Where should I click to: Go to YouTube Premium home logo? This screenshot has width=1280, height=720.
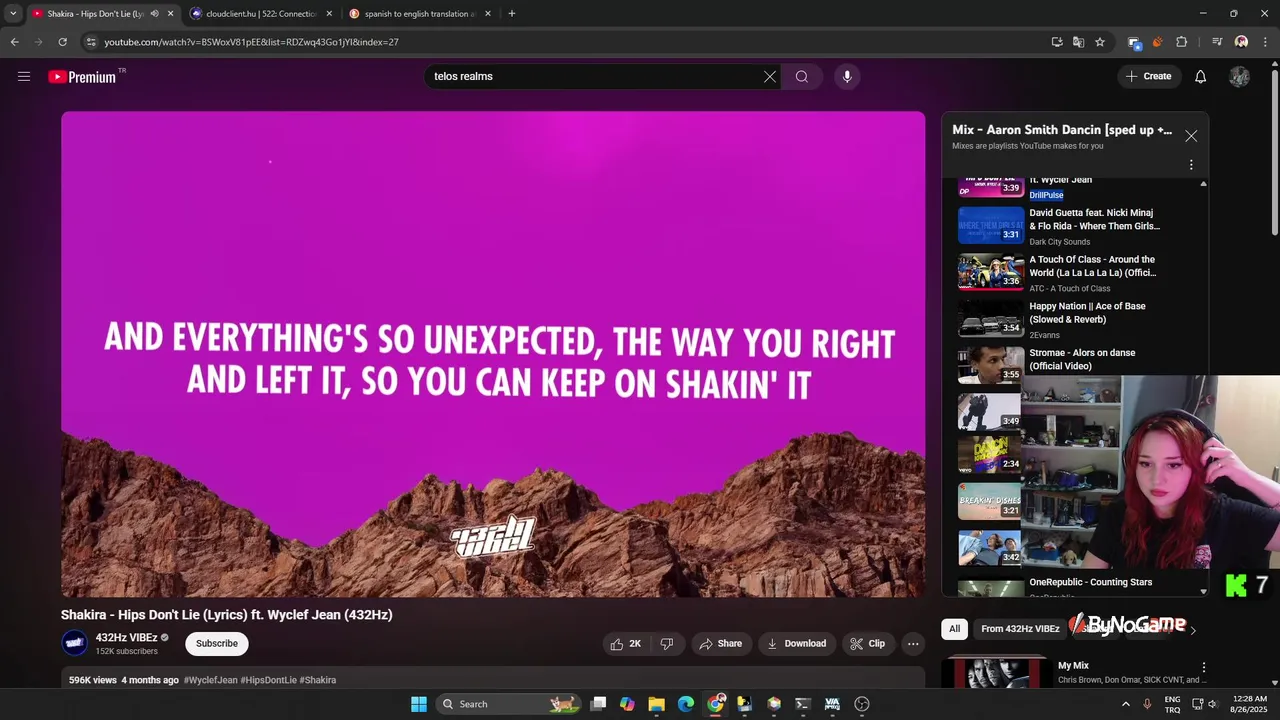click(83, 77)
